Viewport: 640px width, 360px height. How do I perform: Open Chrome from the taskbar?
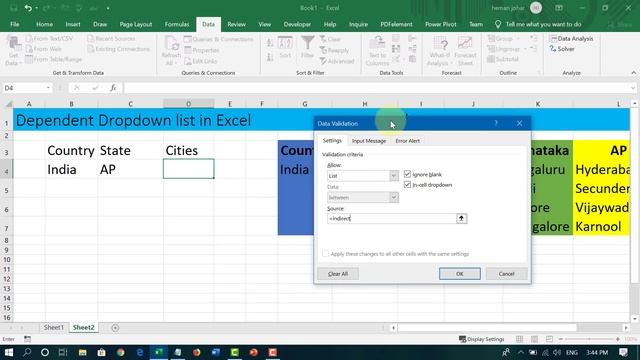click(x=121, y=352)
